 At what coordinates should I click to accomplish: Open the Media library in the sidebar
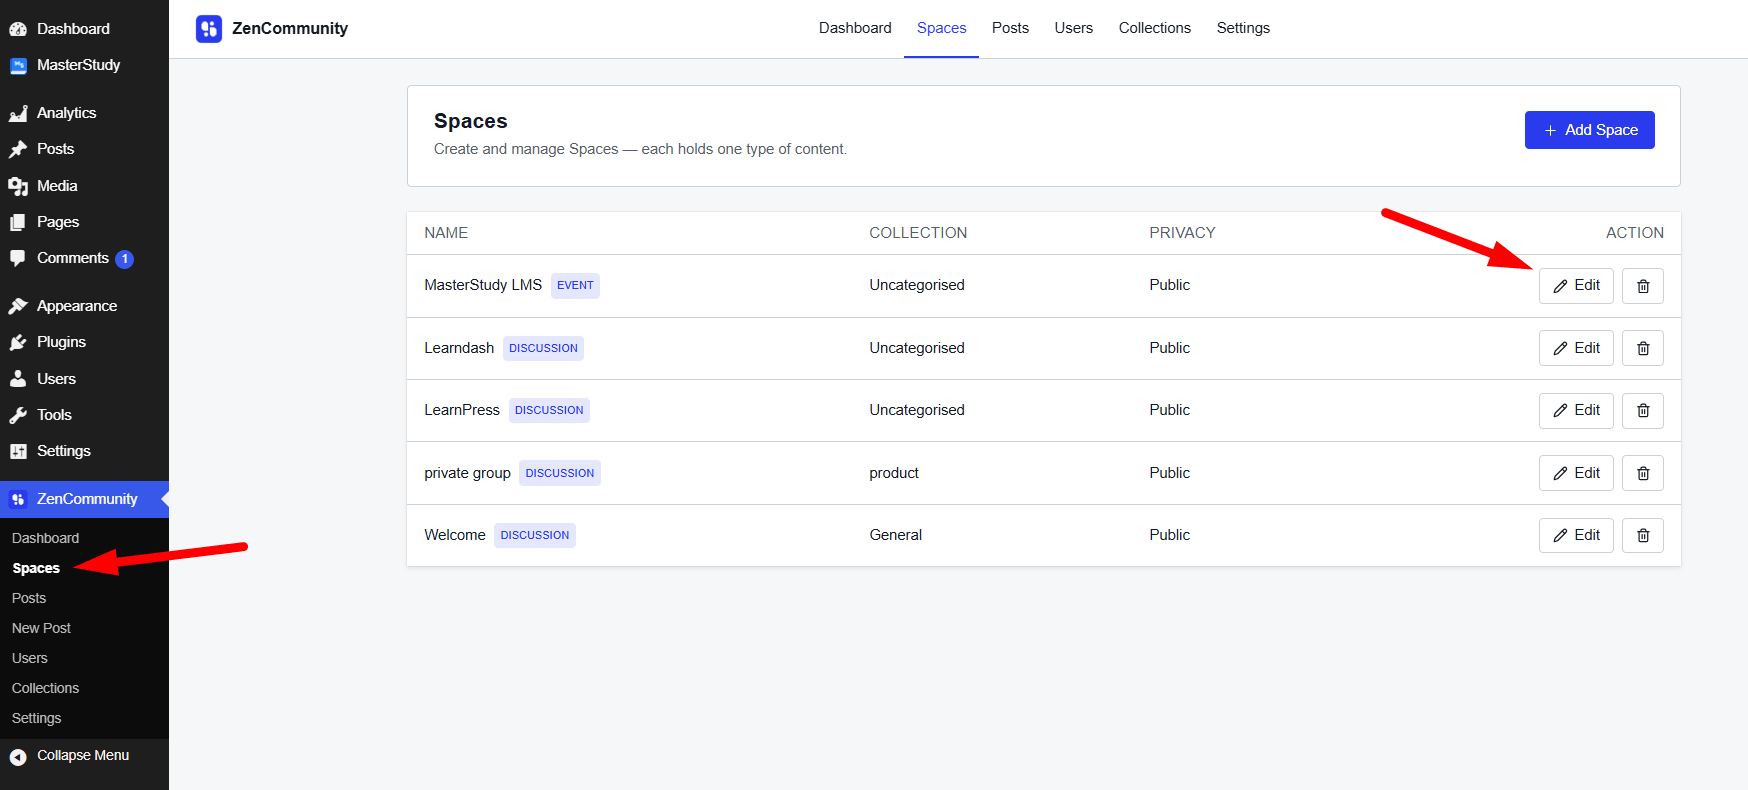(x=84, y=186)
